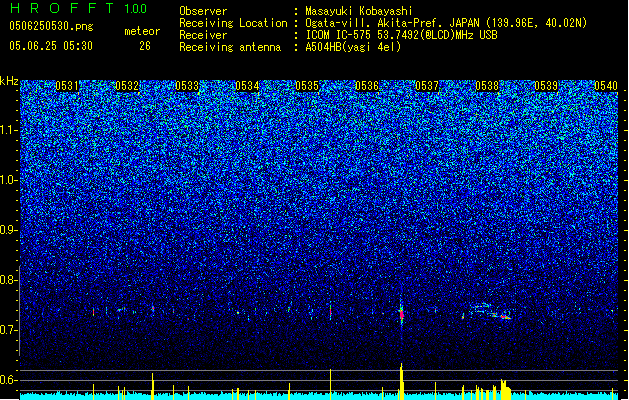Select the file name 0506250530.png
The image size is (629, 400).
click(51, 26)
